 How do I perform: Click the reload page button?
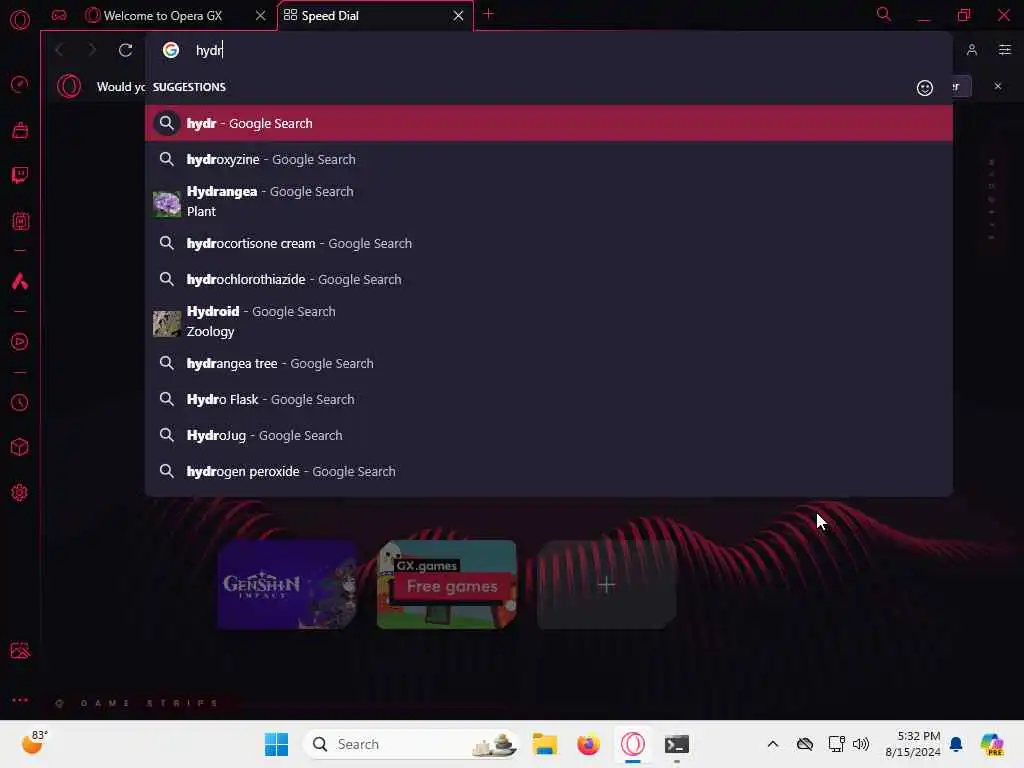click(125, 50)
